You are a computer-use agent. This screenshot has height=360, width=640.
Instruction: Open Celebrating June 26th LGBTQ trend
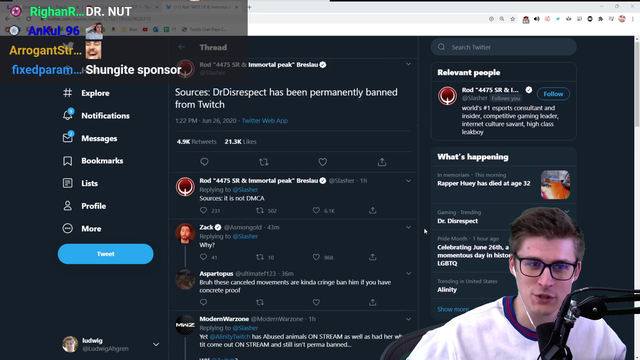(473, 255)
